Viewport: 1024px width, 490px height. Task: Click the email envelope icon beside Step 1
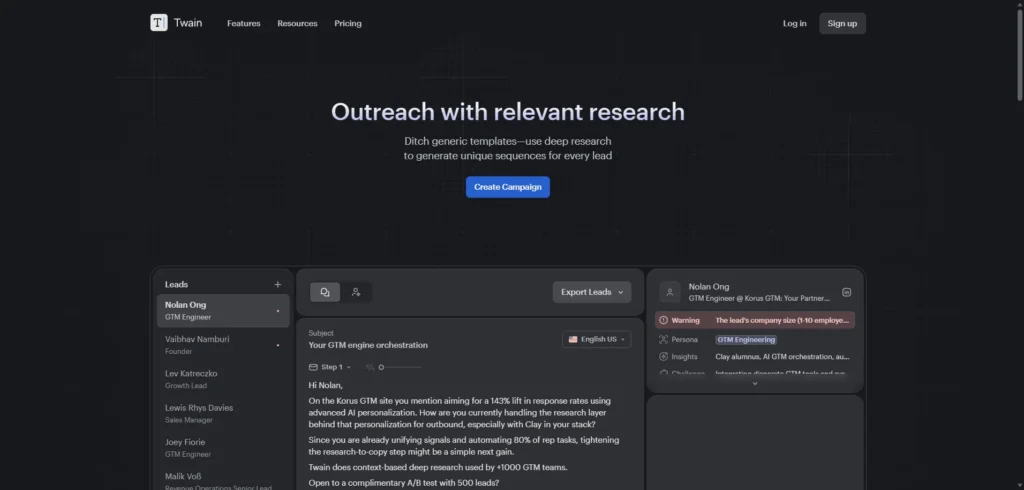tap(313, 367)
